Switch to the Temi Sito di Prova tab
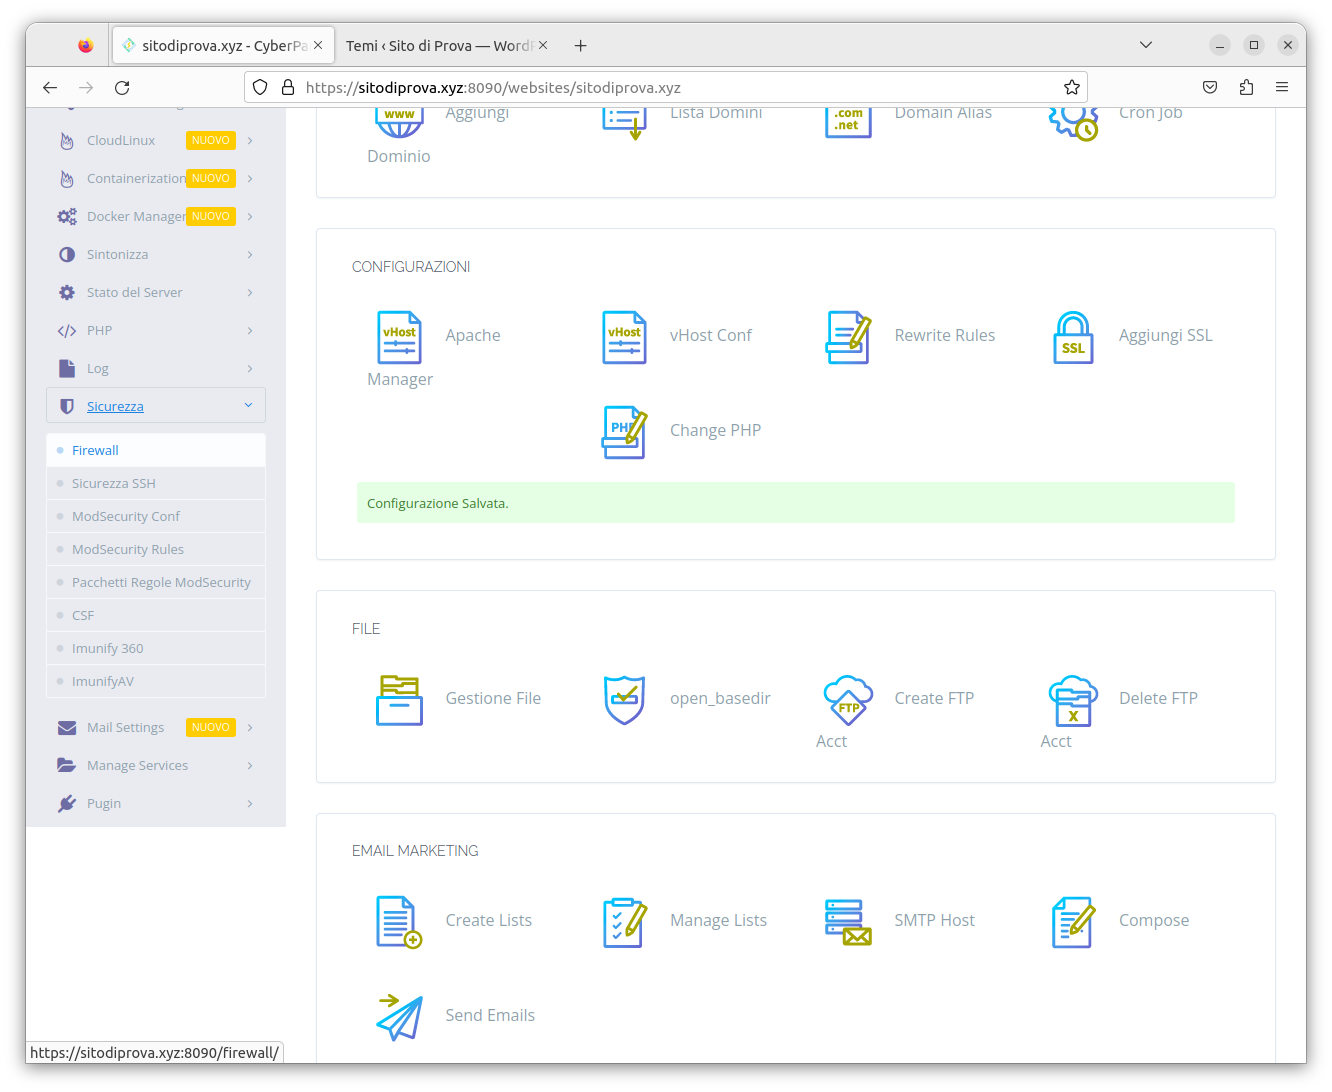Screen dimensions: 1332x1092 coord(440,46)
